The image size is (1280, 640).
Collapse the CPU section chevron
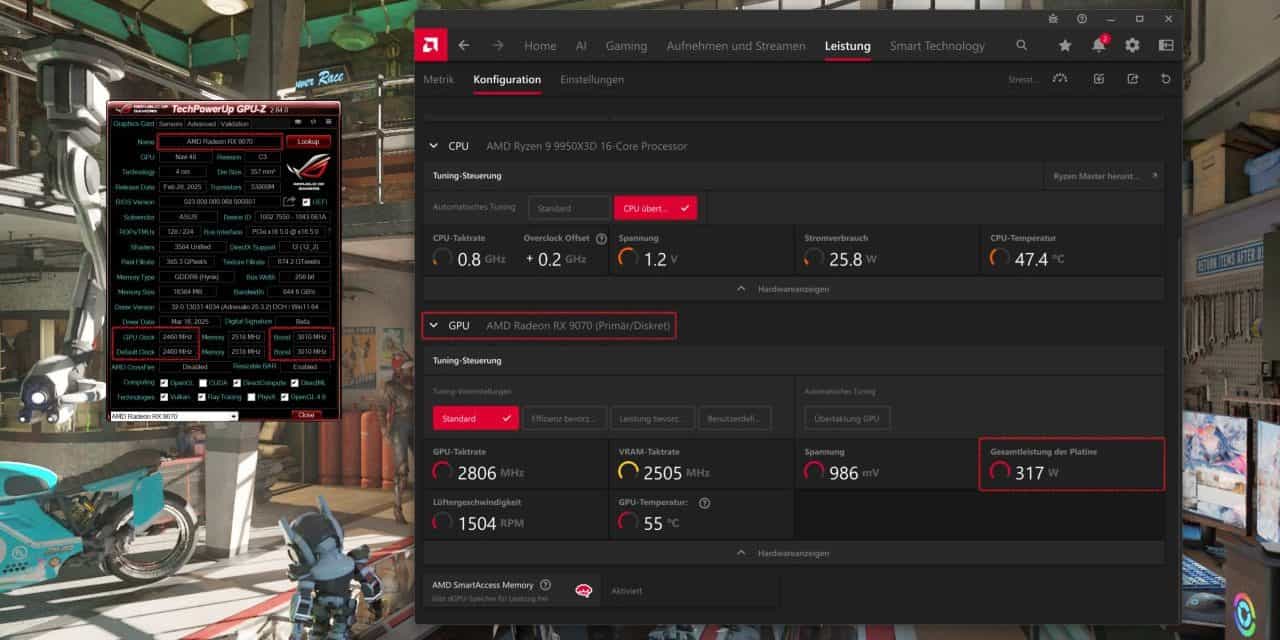434,146
